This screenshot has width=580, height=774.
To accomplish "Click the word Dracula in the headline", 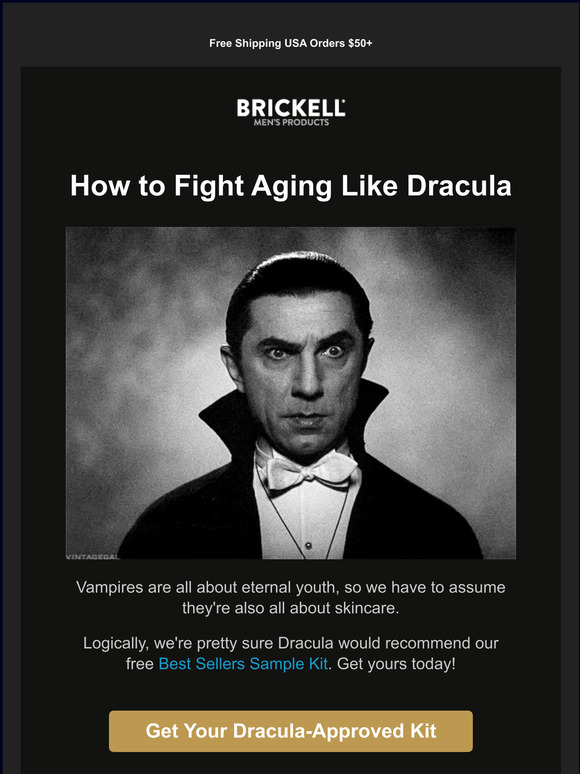I will [x=459, y=186].
